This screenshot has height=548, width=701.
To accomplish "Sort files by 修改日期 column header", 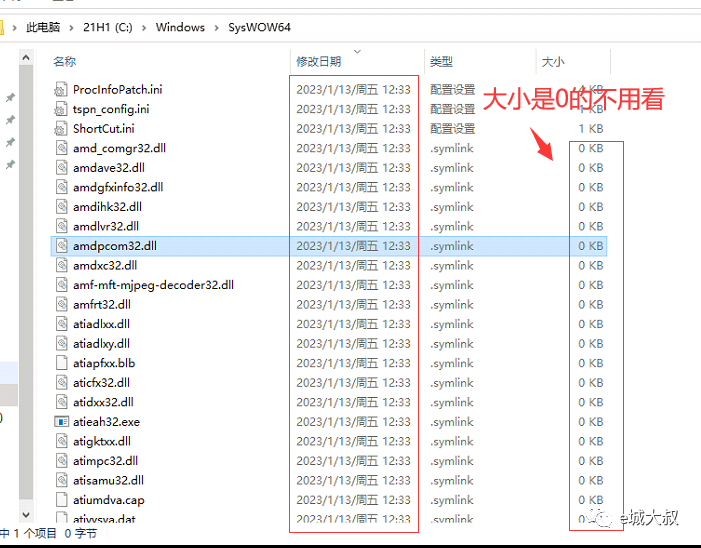I will (318, 62).
